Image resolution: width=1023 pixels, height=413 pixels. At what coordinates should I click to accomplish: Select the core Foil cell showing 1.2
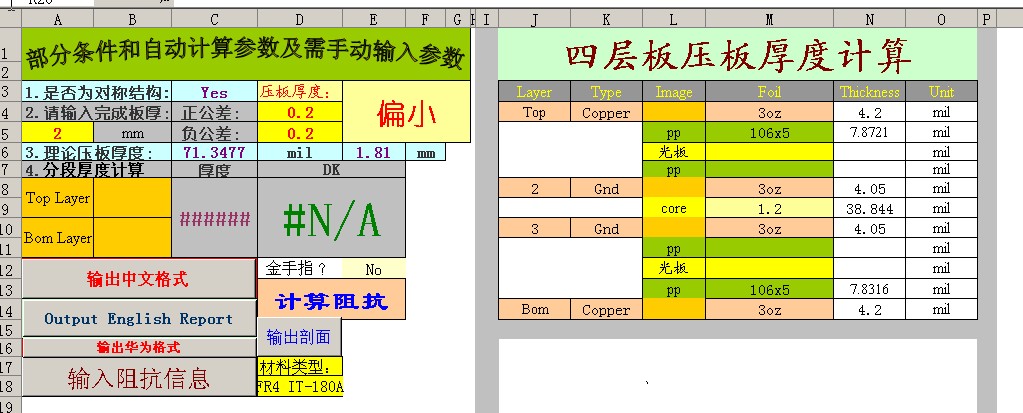pos(769,209)
